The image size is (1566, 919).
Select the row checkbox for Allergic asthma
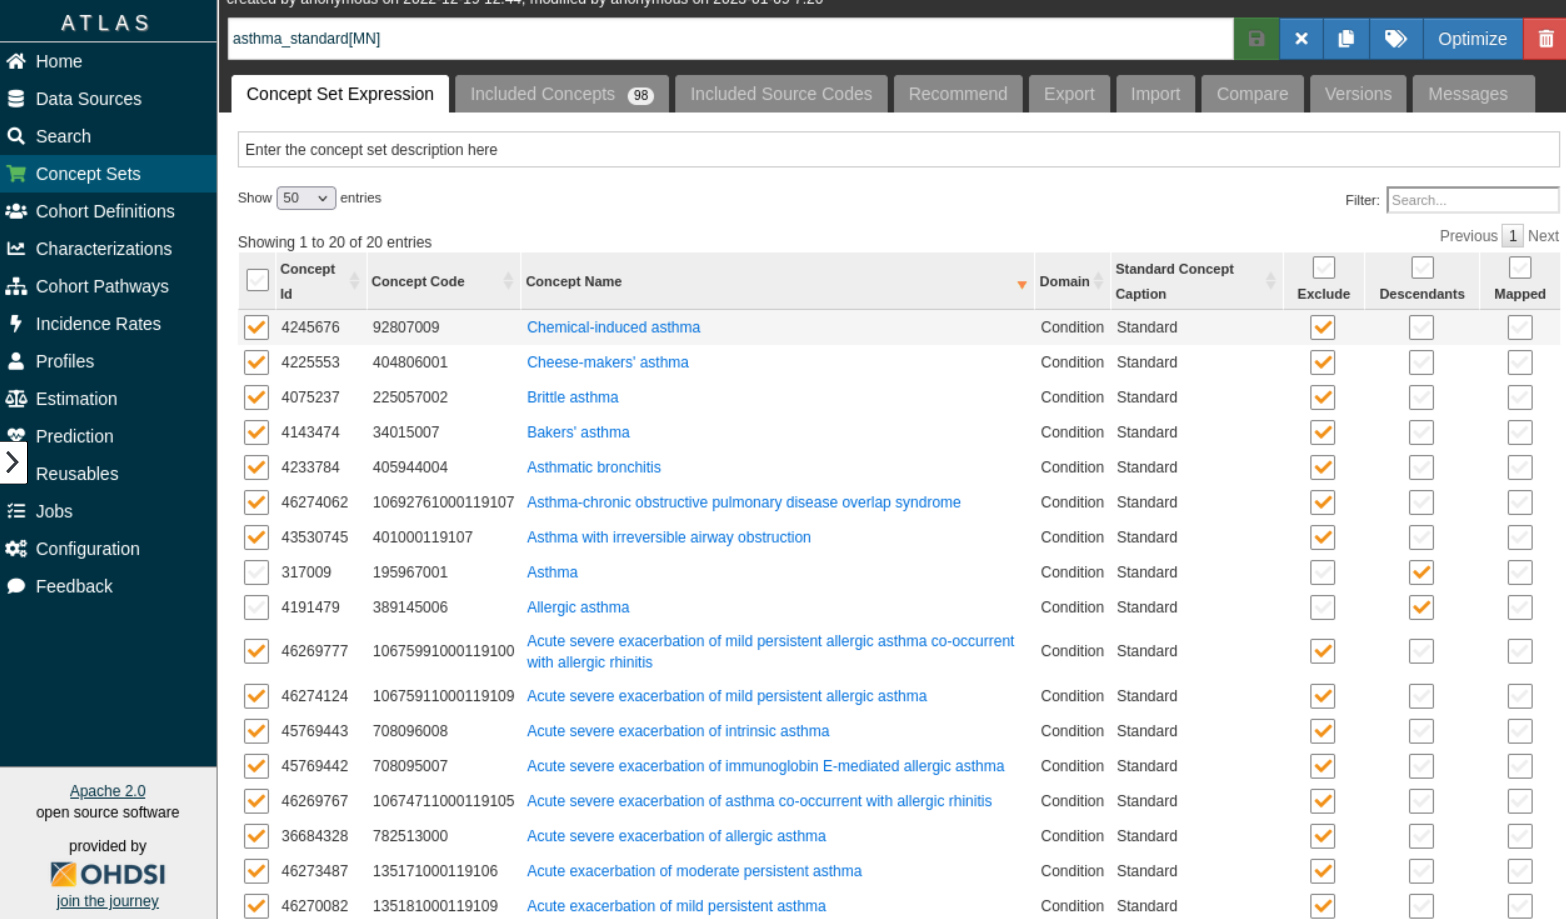click(x=257, y=608)
